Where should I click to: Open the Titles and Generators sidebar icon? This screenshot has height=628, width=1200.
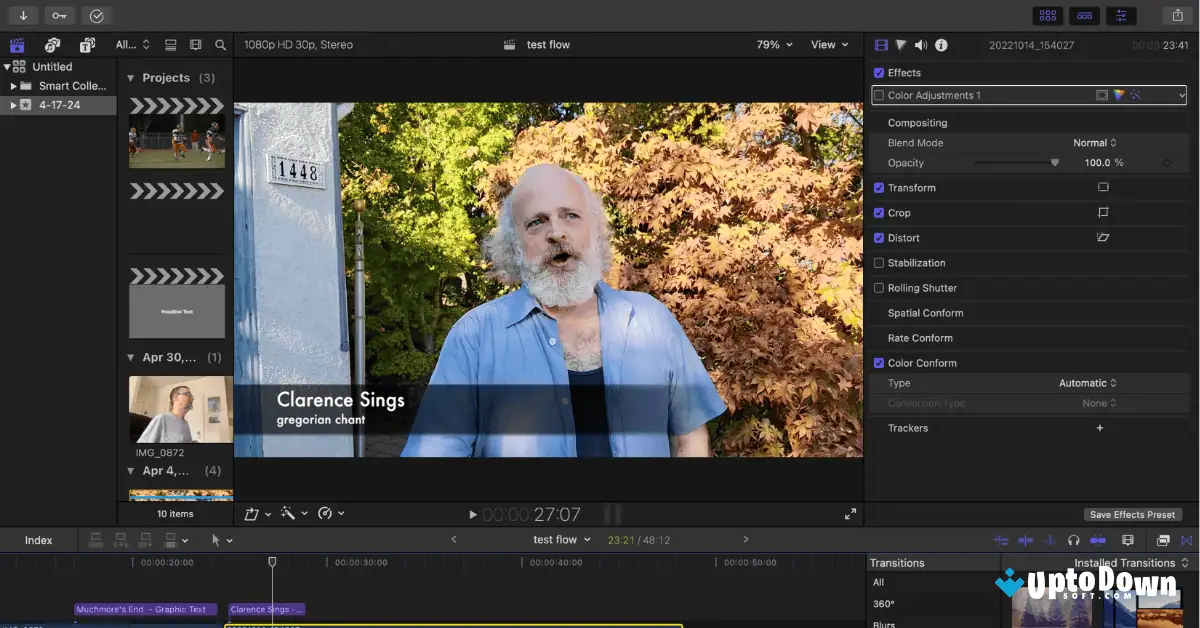pyautogui.click(x=85, y=45)
